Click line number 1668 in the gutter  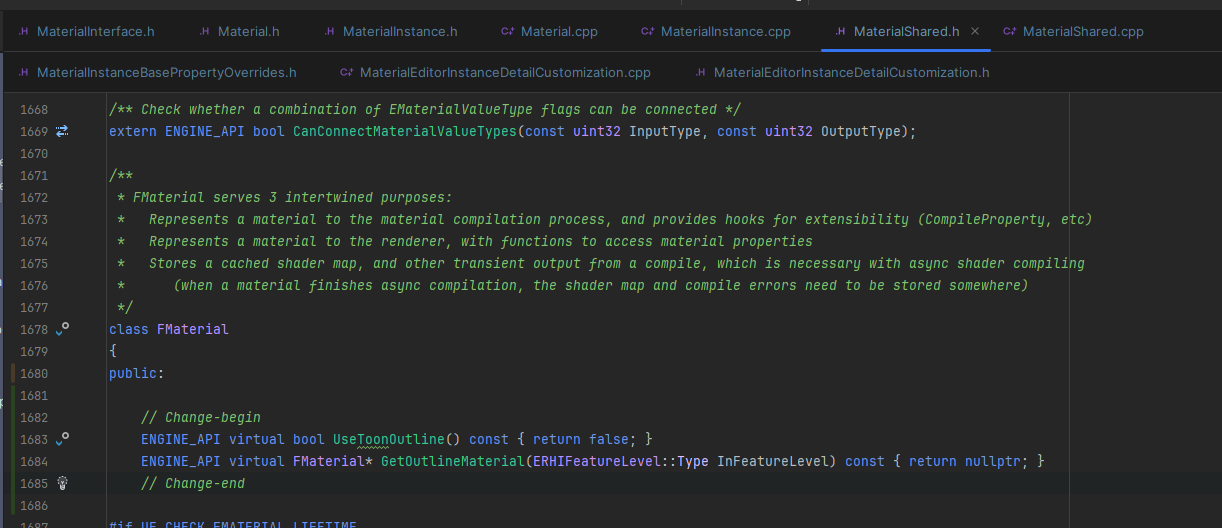point(34,109)
